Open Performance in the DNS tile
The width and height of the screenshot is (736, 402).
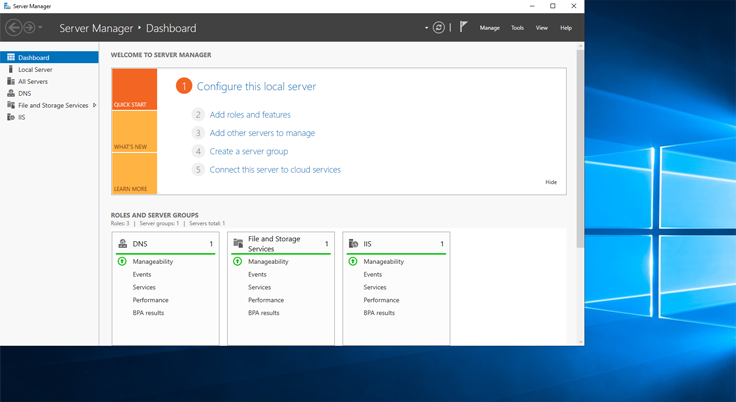(150, 300)
